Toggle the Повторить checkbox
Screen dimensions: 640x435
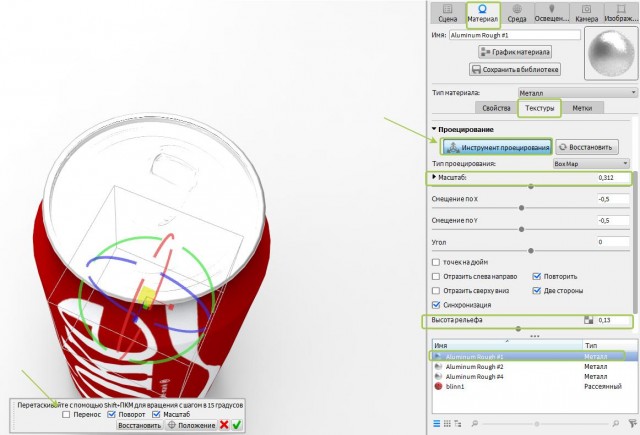[x=538, y=275]
